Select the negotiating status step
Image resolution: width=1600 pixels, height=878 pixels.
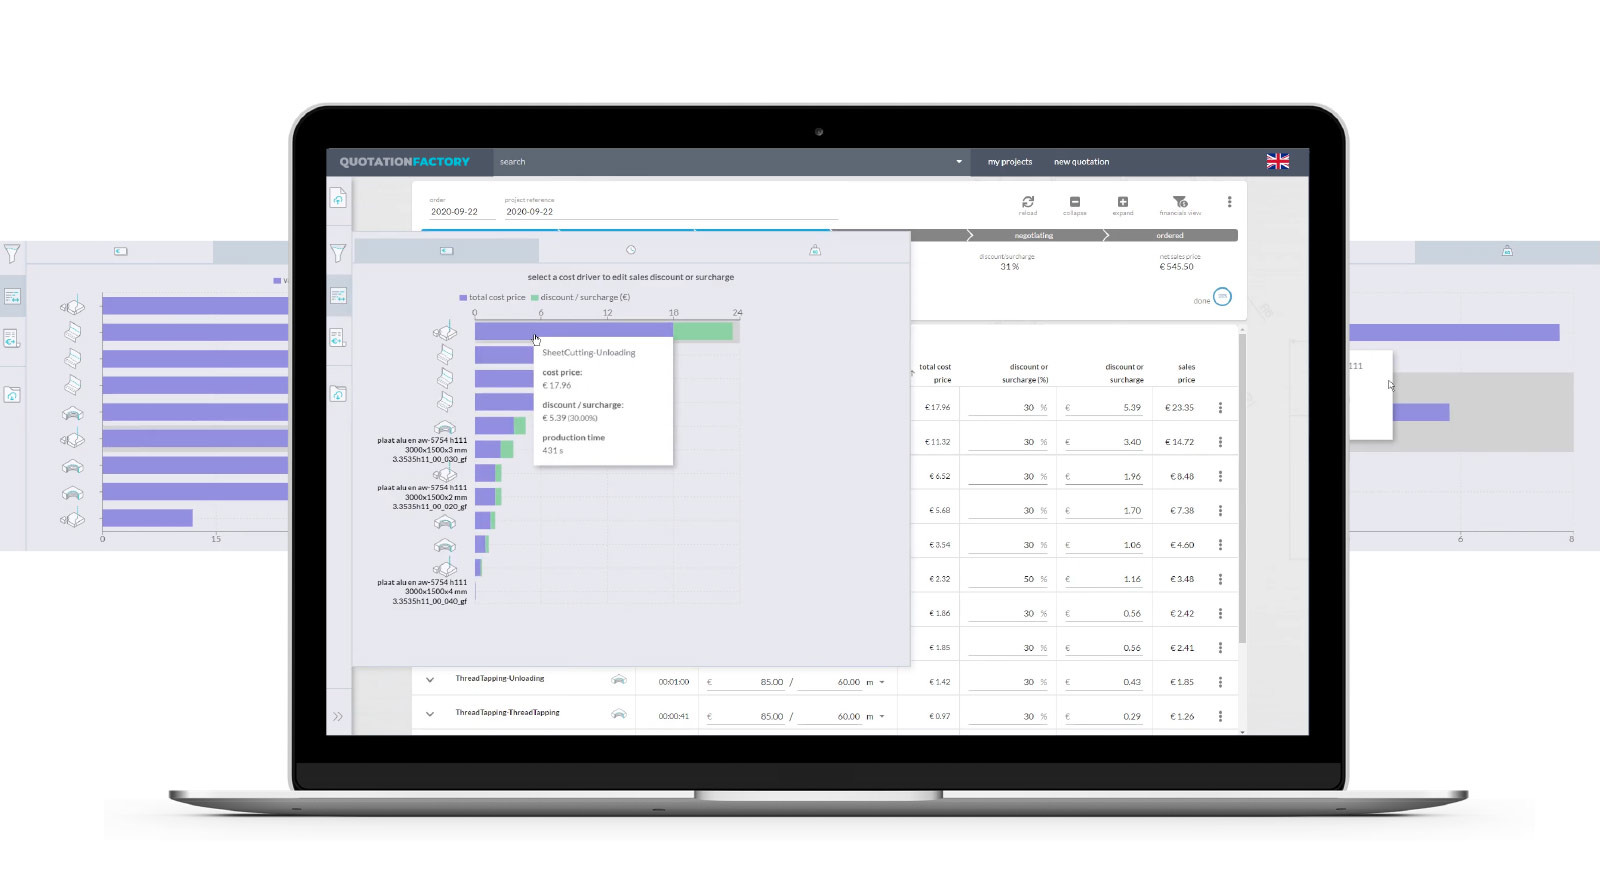pyautogui.click(x=1034, y=236)
